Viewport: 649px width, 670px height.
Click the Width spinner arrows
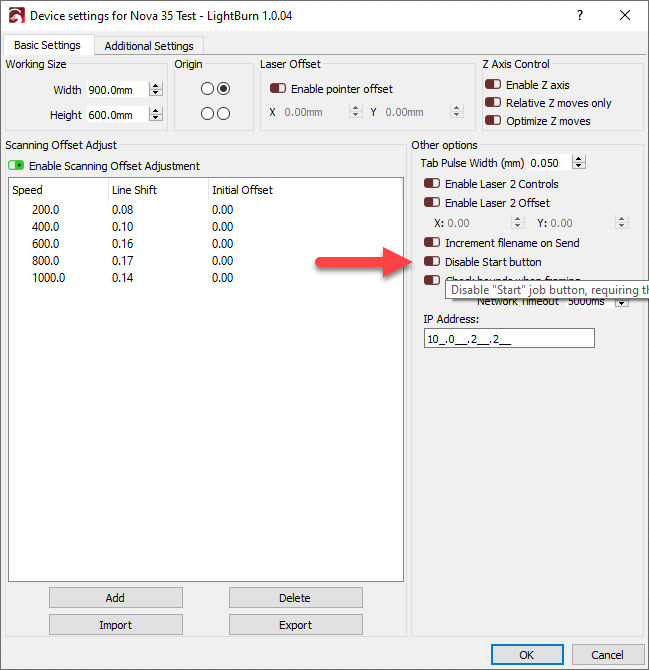click(x=156, y=89)
